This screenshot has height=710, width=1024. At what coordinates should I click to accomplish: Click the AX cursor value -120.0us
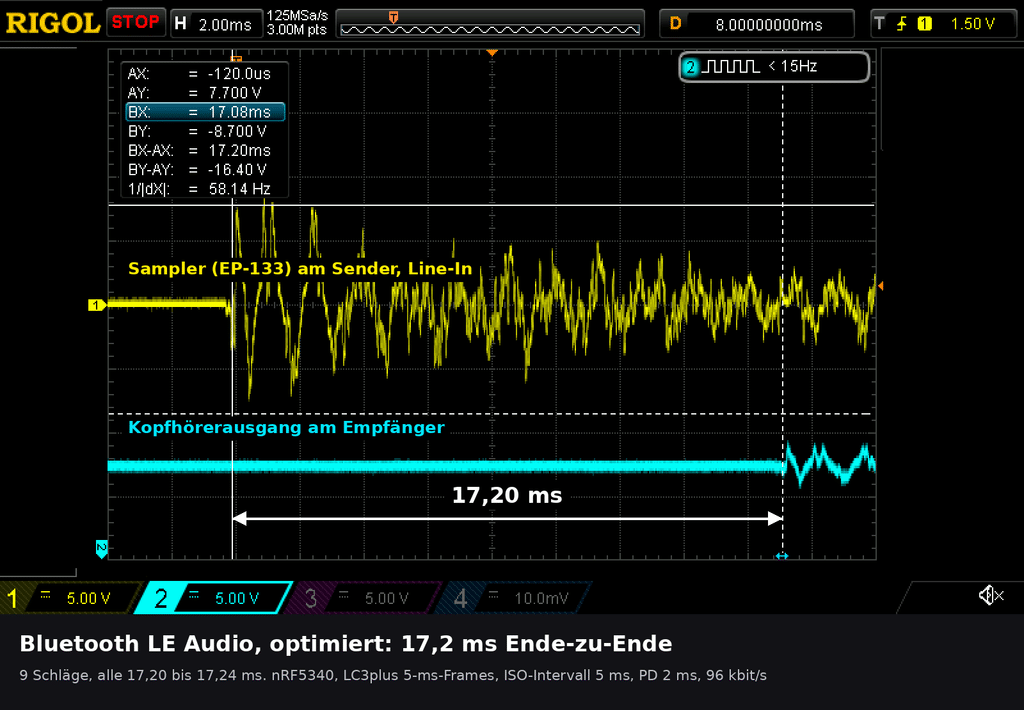click(x=239, y=74)
